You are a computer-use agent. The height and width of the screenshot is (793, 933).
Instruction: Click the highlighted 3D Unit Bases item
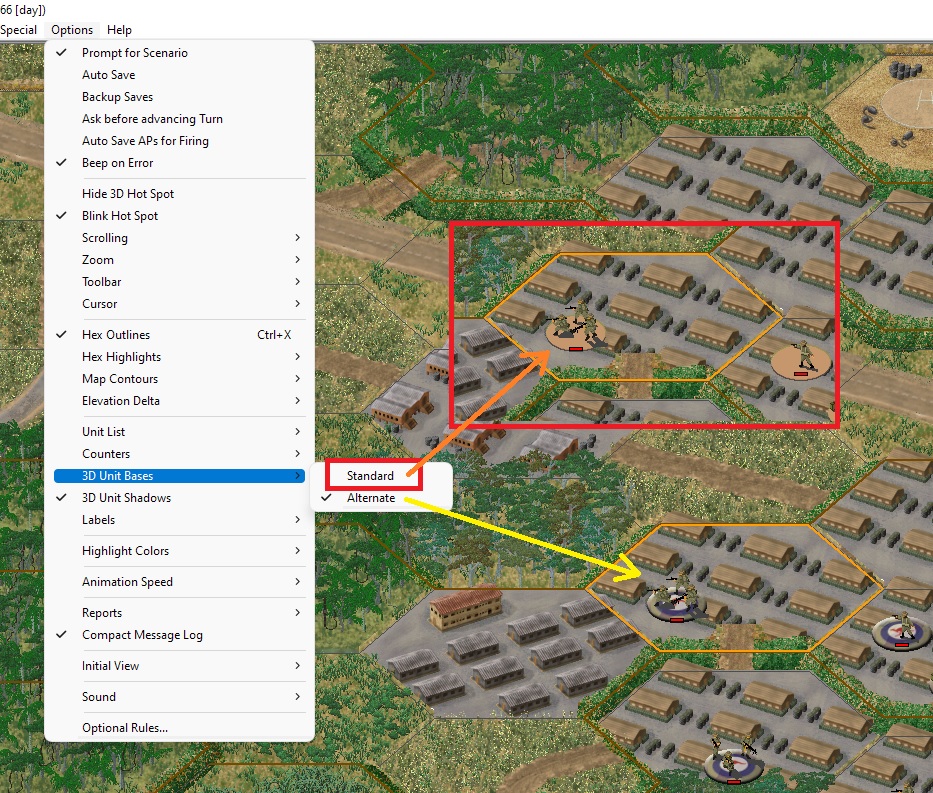coord(179,476)
